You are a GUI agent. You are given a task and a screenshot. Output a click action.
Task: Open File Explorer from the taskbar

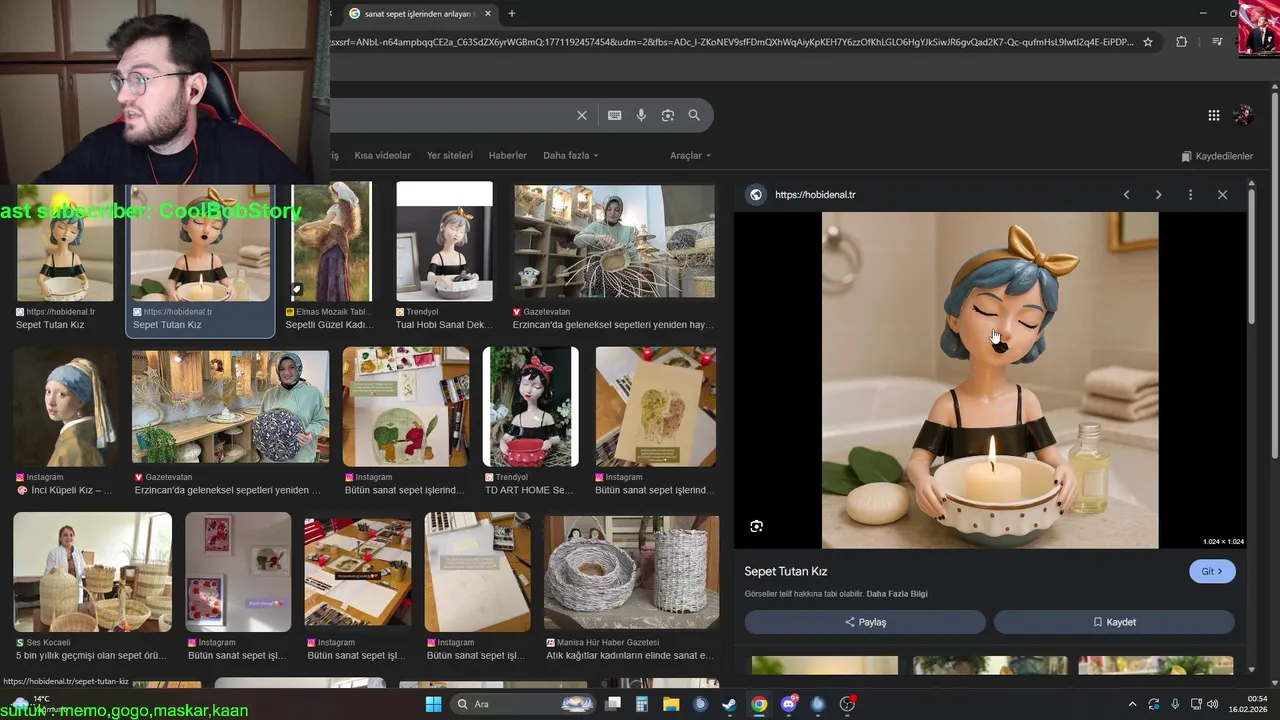pyautogui.click(x=671, y=704)
